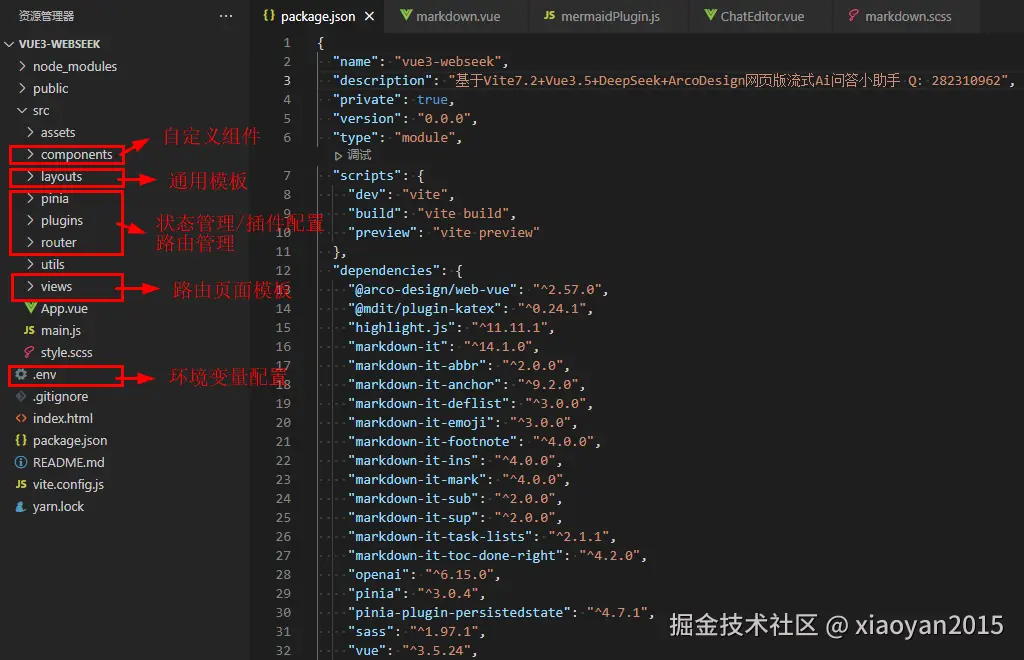This screenshot has height=660, width=1024.
Task: Open the explorer panel more actions ellipsis
Action: [x=226, y=16]
